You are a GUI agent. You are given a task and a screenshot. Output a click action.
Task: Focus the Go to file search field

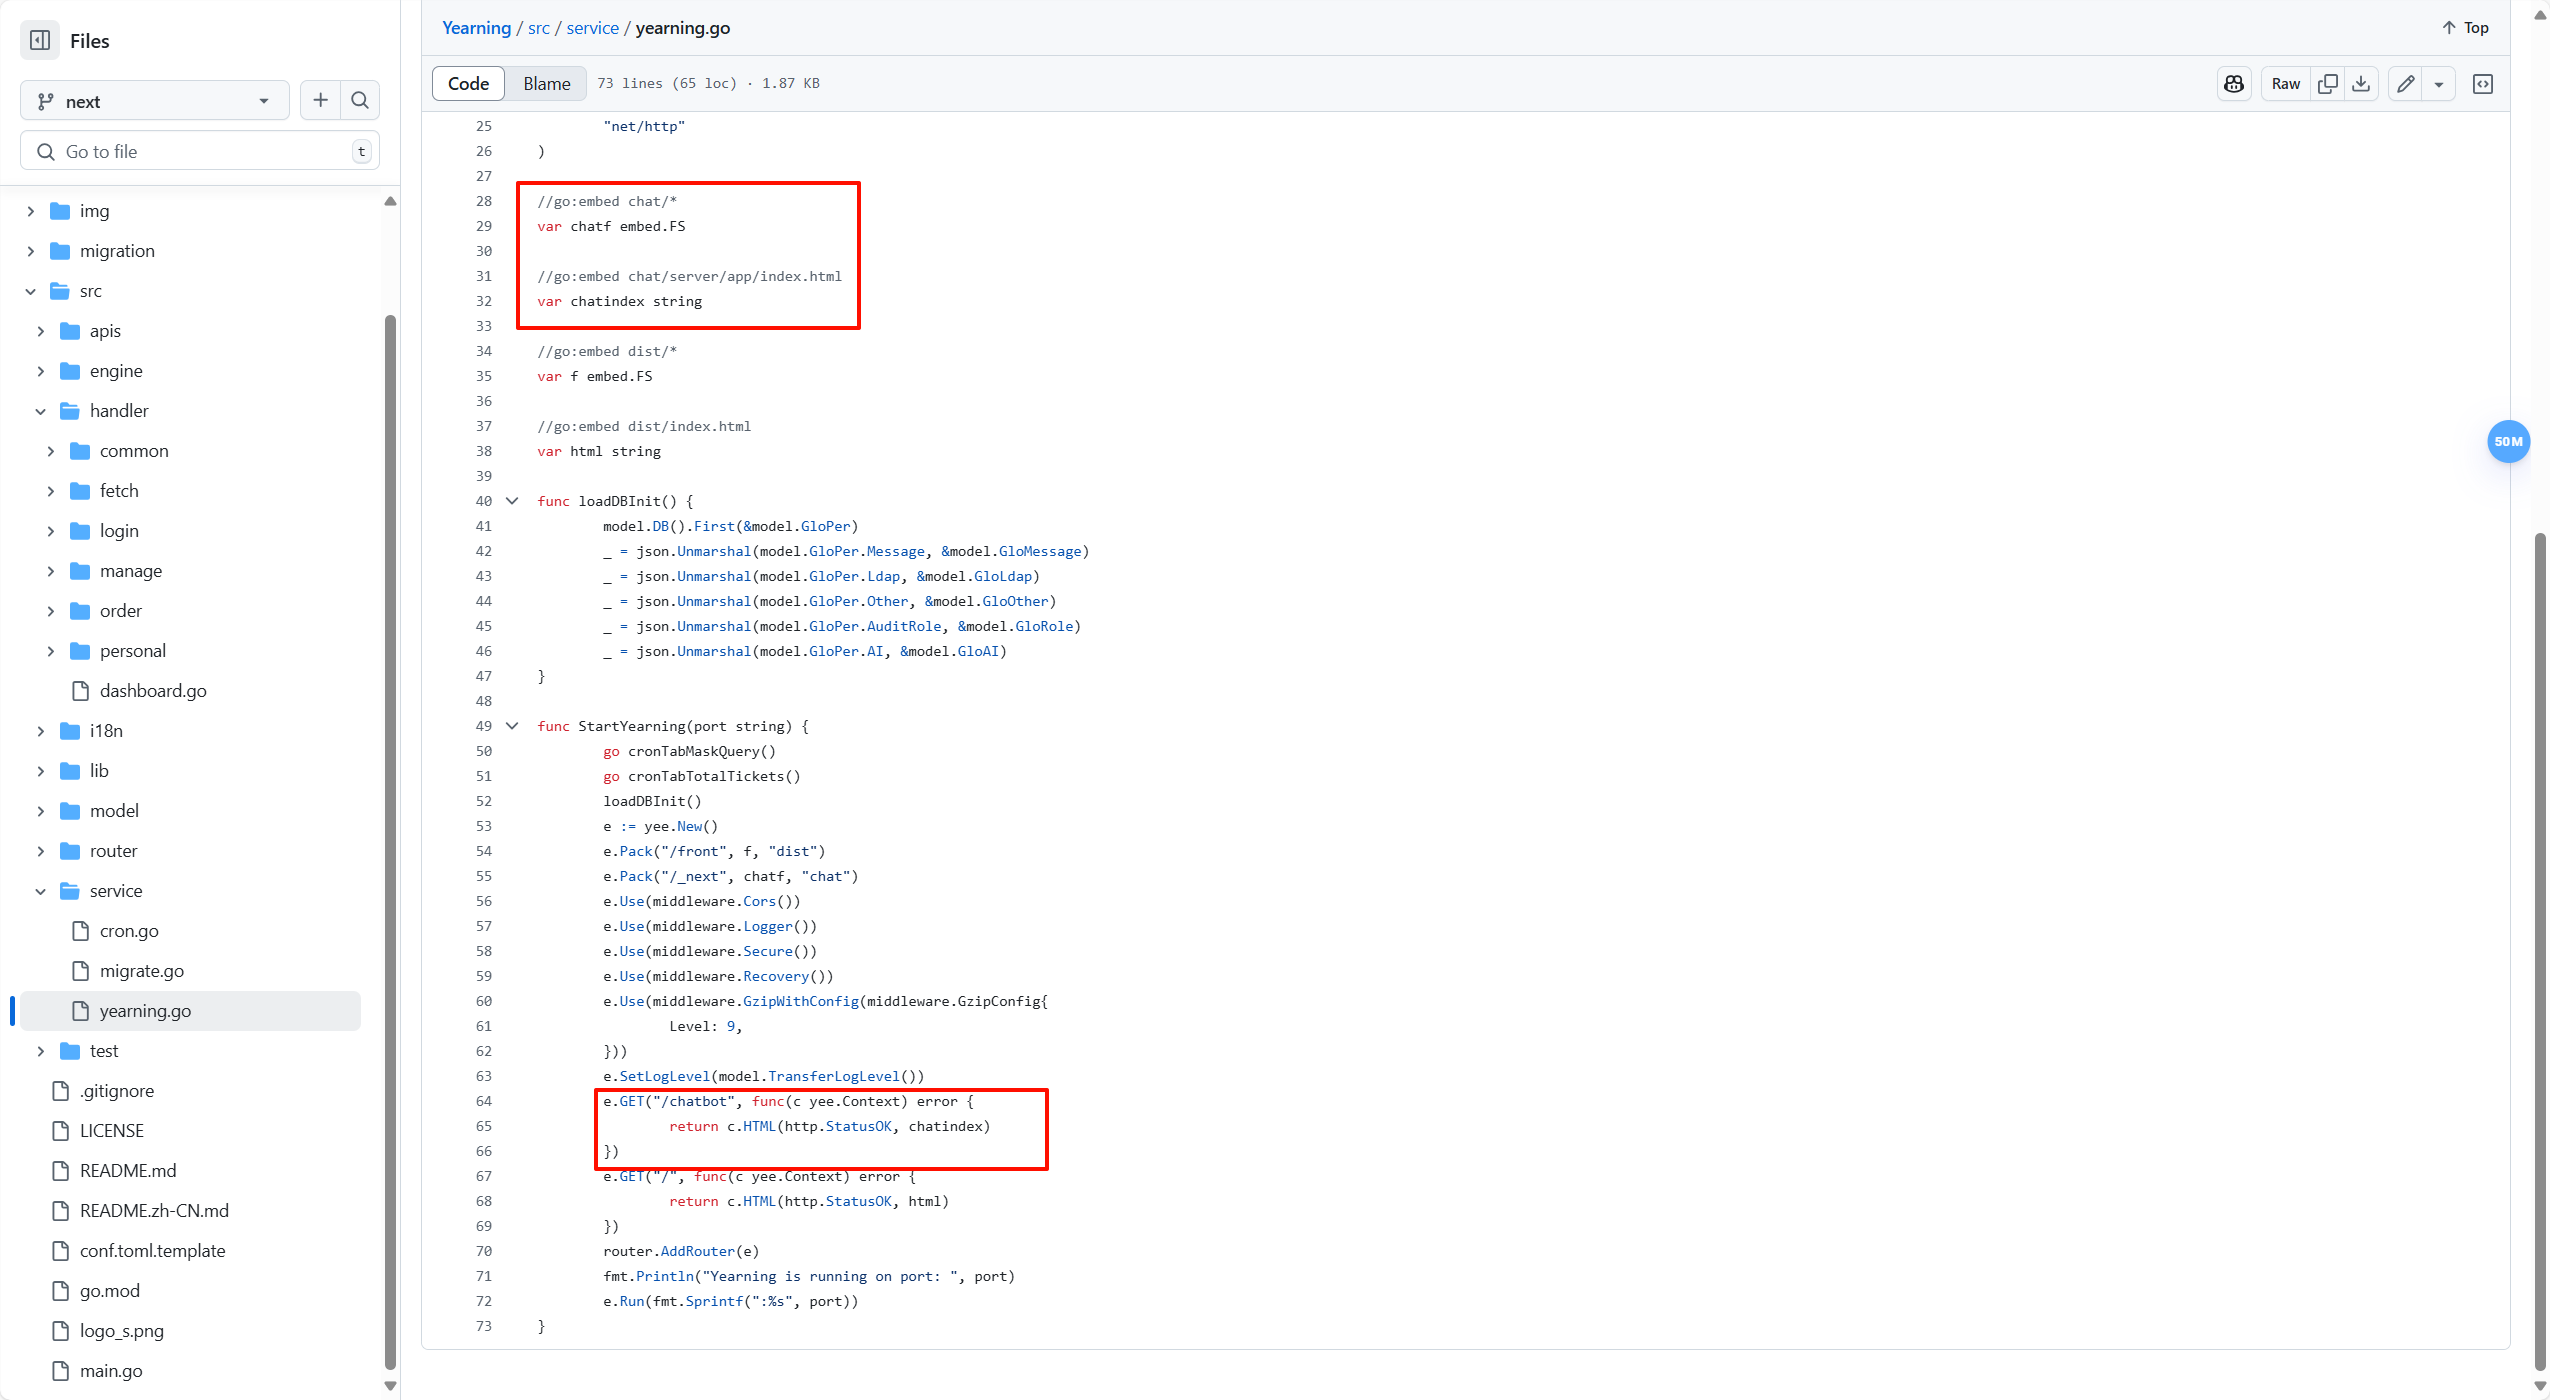point(200,151)
